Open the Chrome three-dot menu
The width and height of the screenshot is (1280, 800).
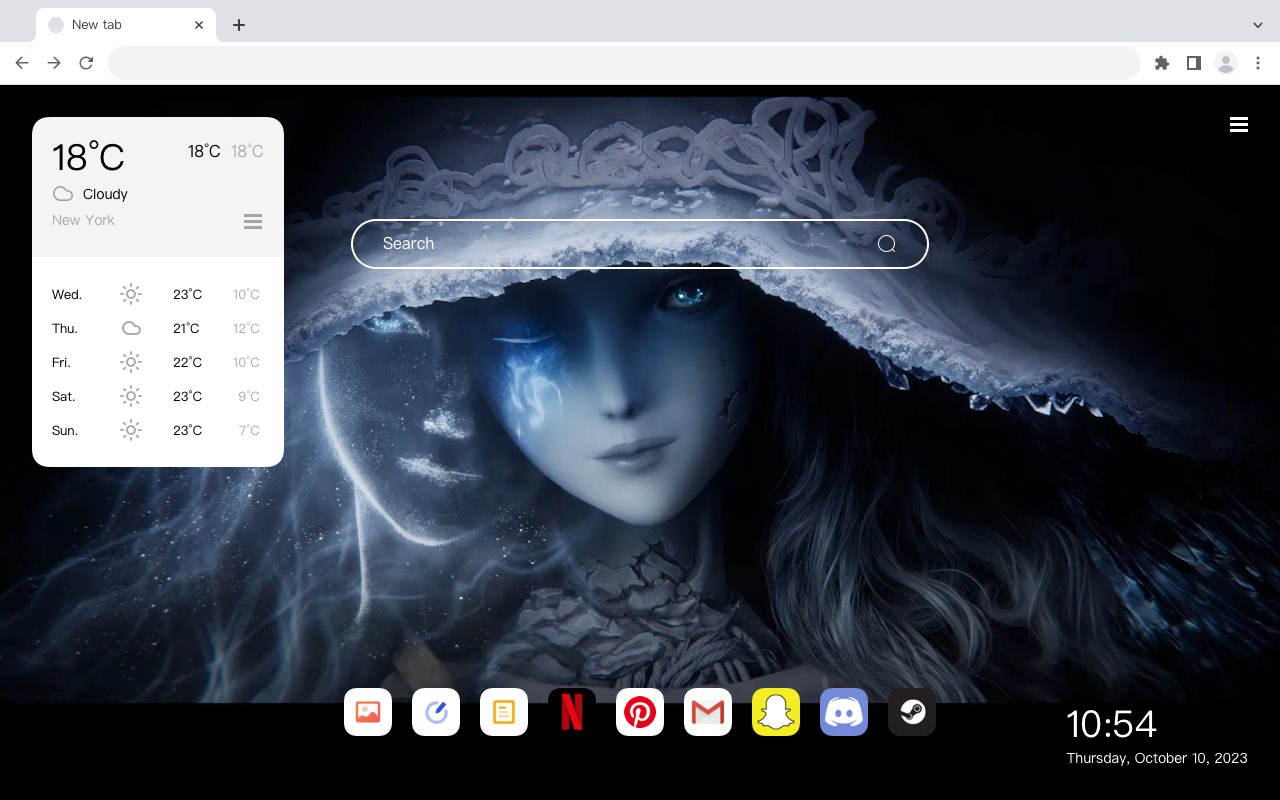pyautogui.click(x=1258, y=63)
